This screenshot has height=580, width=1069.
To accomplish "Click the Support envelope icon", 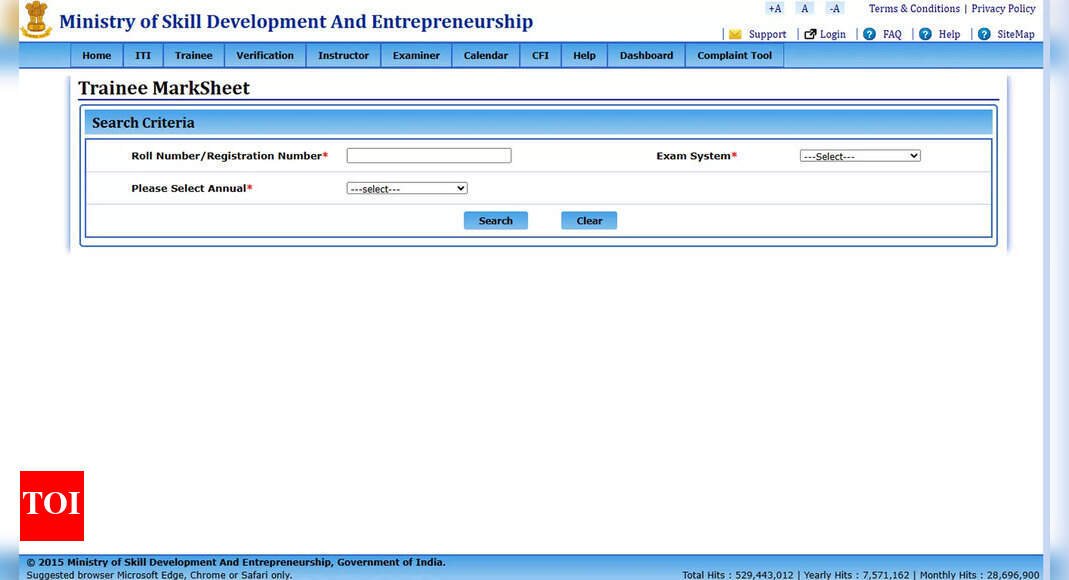I will tap(735, 34).
